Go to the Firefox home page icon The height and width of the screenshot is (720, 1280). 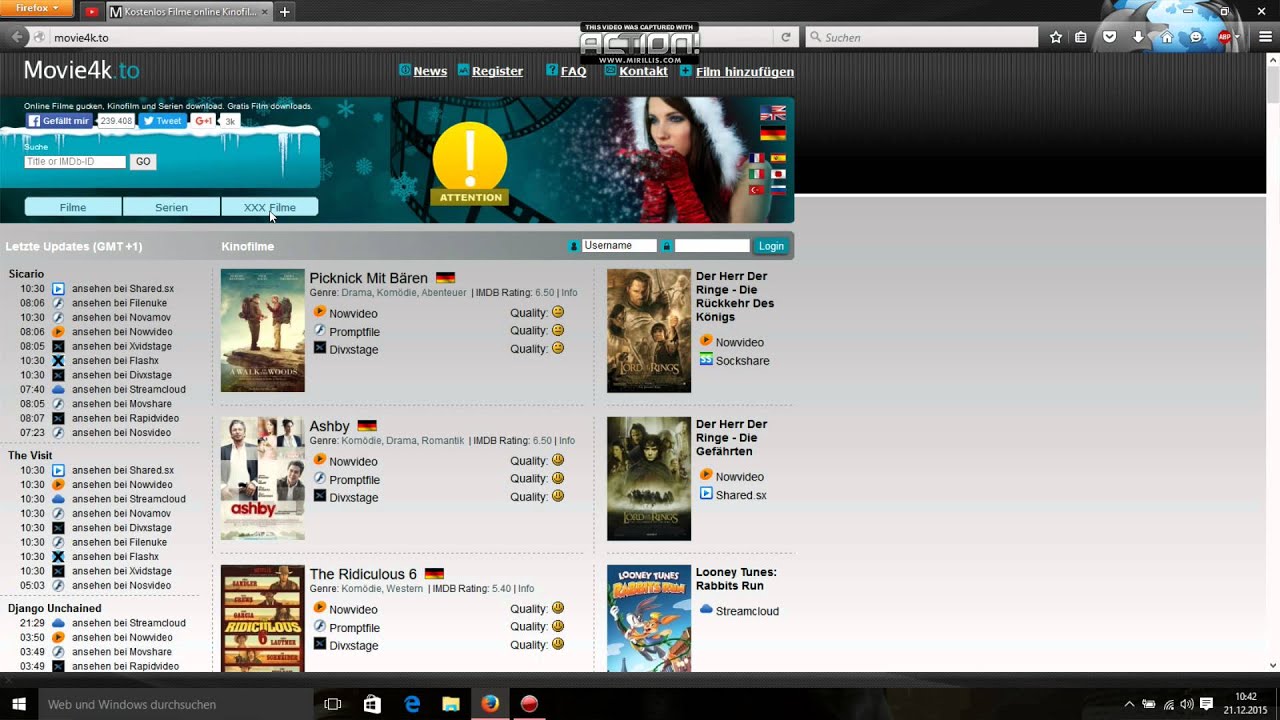1166,37
